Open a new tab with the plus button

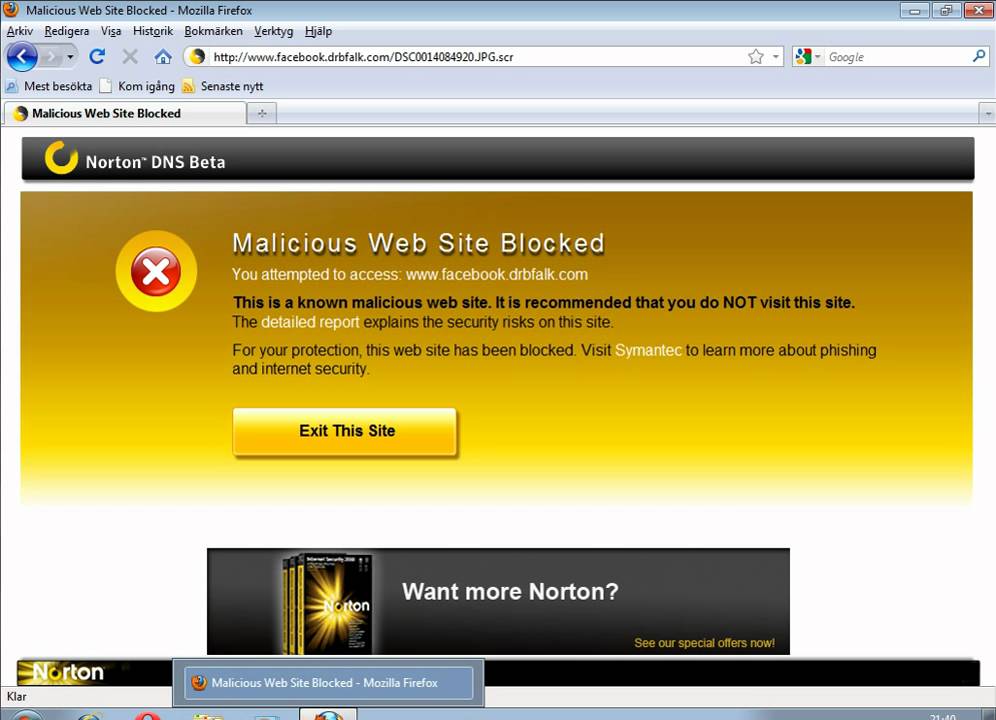pyautogui.click(x=262, y=113)
